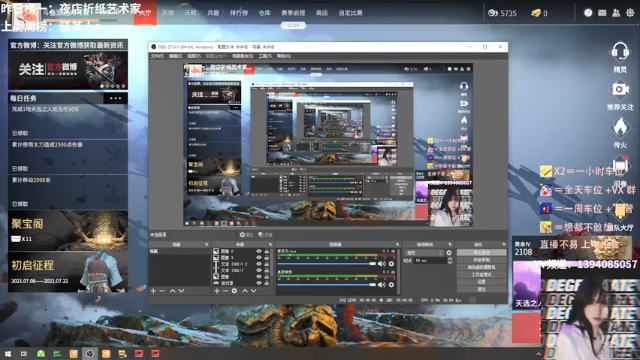Open the OBS 编辑(E) menu
Screen dimensions: 640x360
(x=176, y=56)
